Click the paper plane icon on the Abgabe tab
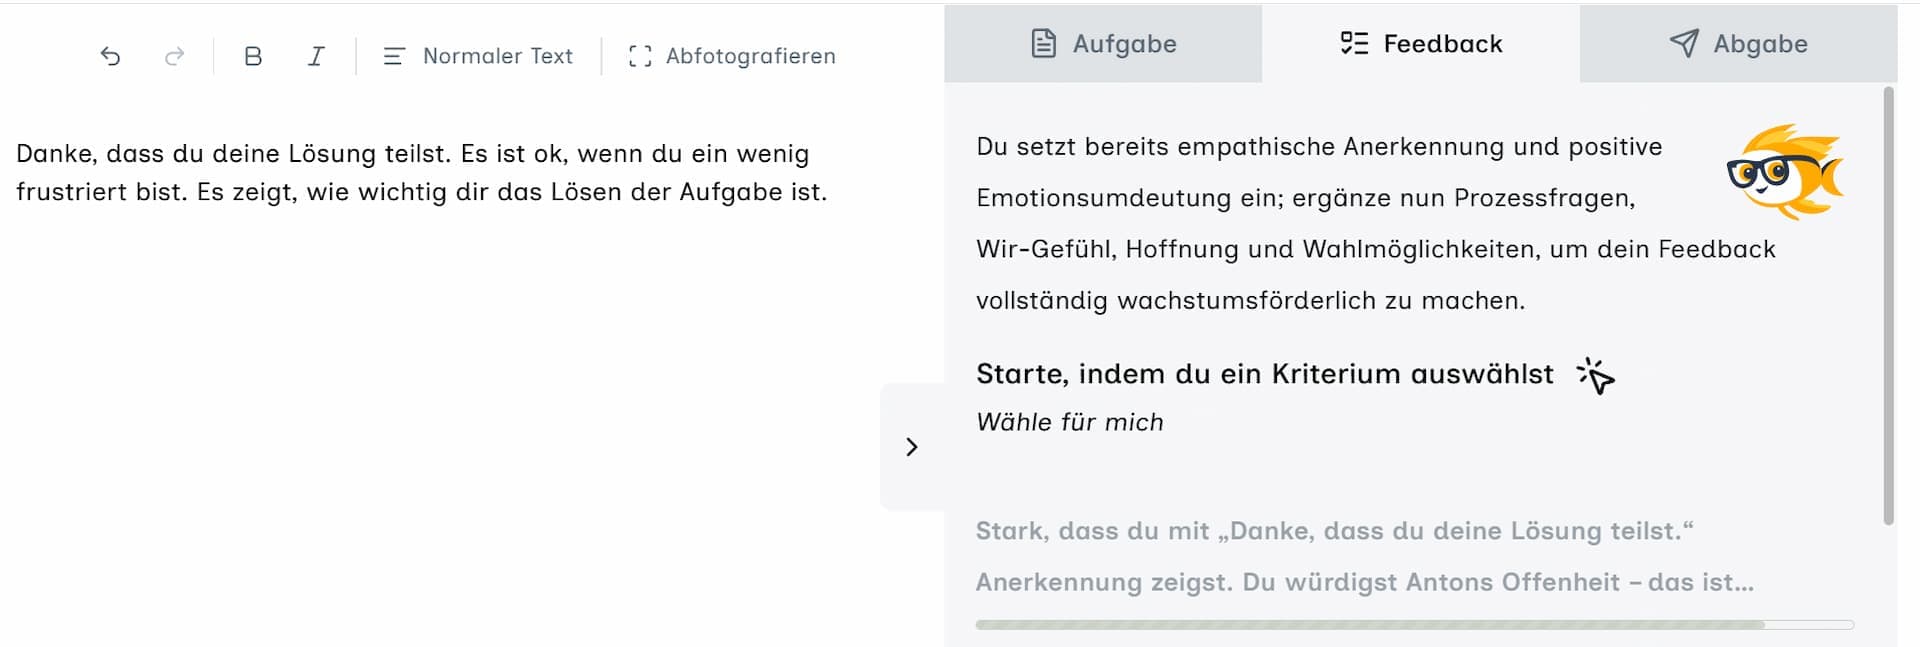The image size is (1920, 647). tap(1685, 43)
